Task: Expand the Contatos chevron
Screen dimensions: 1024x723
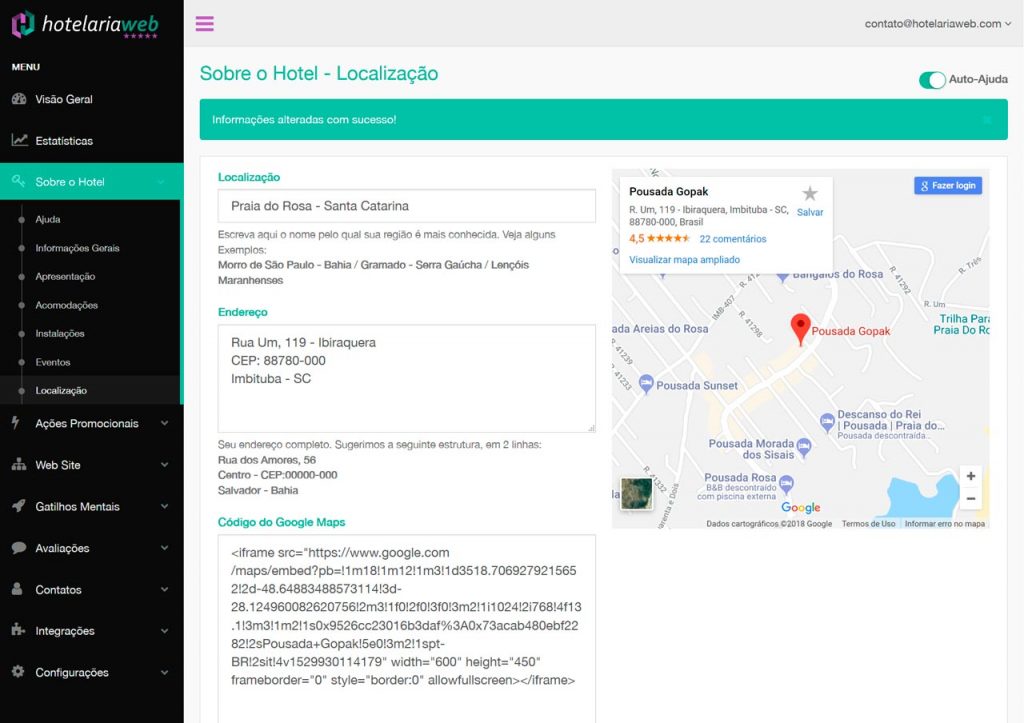Action: click(165, 589)
